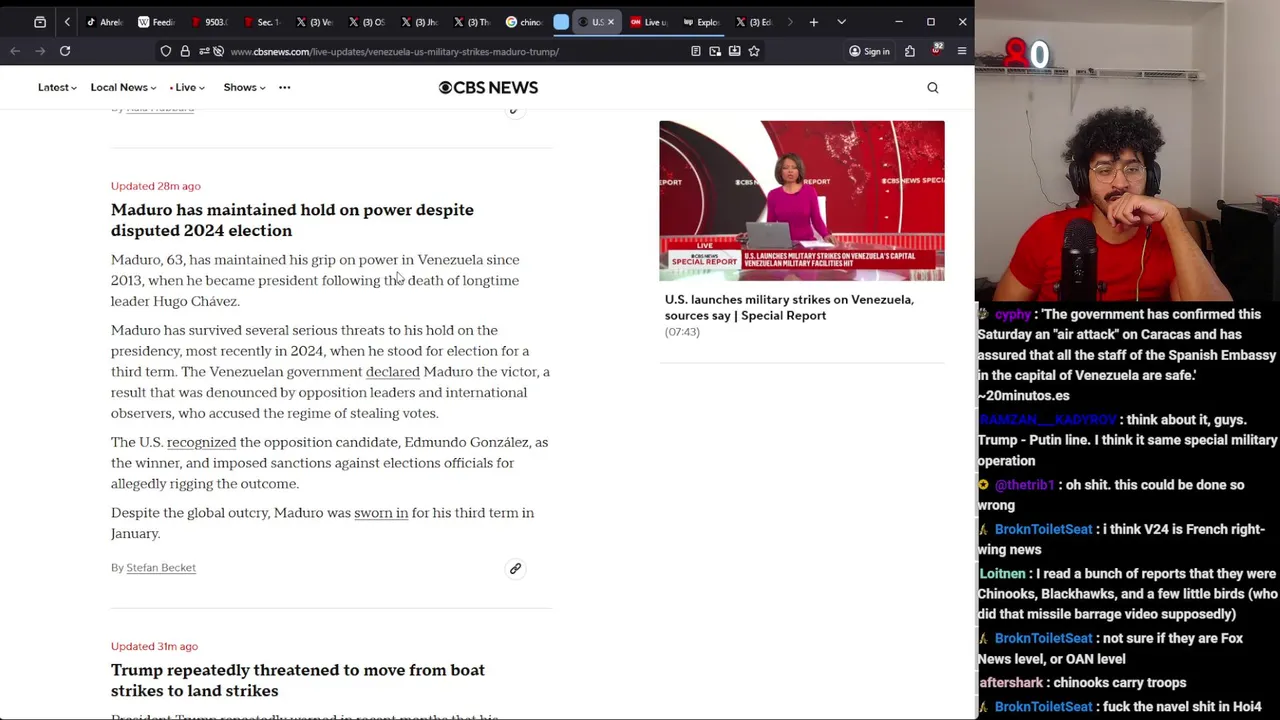This screenshot has width=1280, height=720.
Task: Open Firefox View tab manager icon
Action: coord(40,22)
